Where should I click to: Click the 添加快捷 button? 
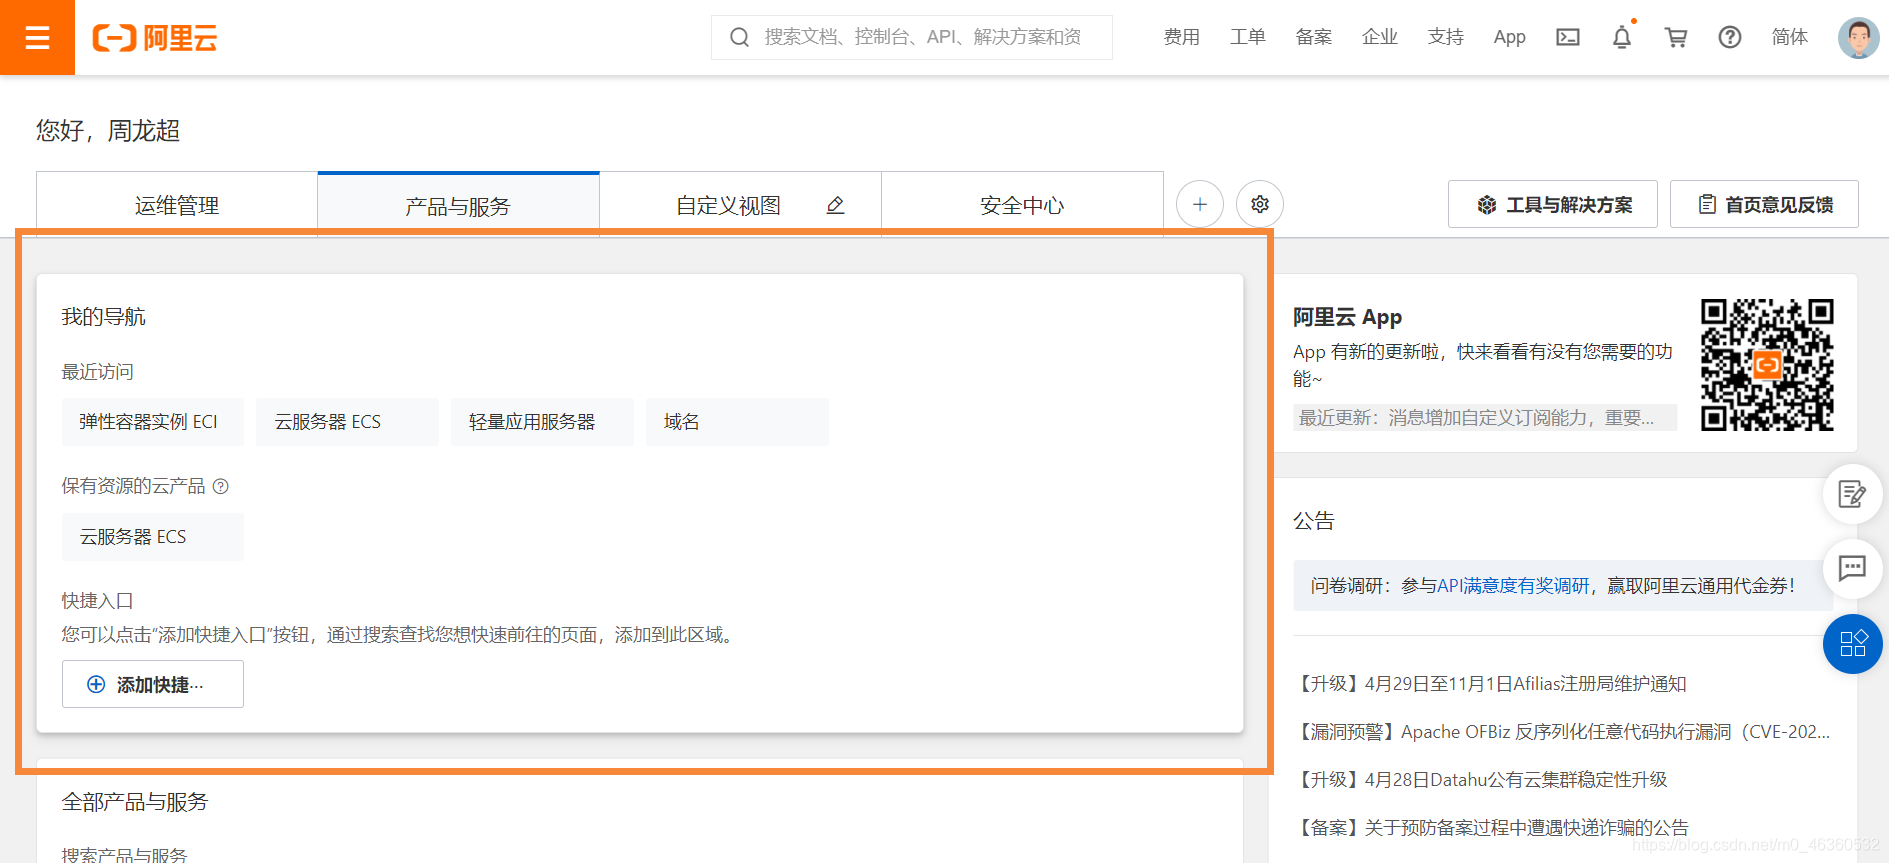153,684
